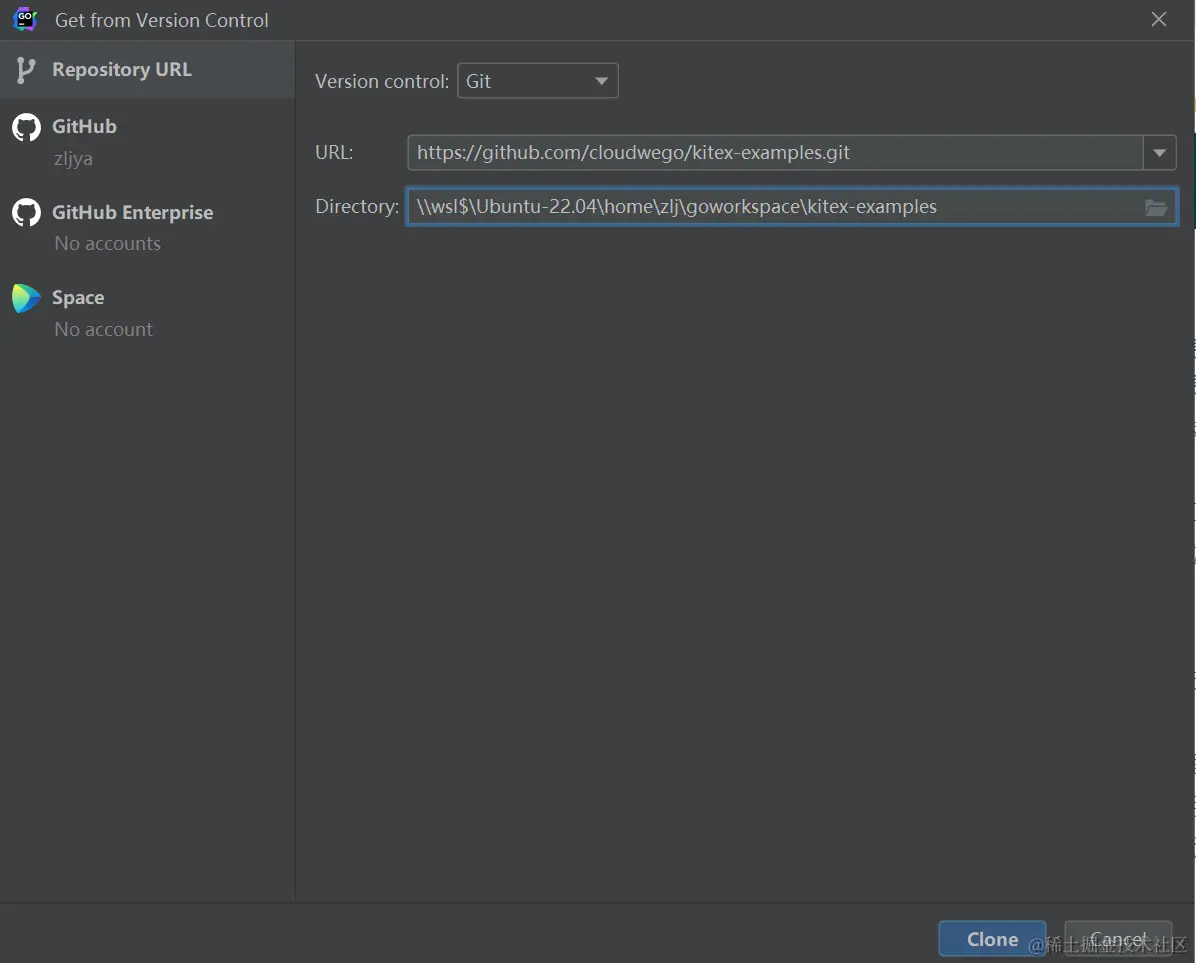1196x963 pixels.
Task: Open the Version control Git dropdown
Action: (x=537, y=81)
